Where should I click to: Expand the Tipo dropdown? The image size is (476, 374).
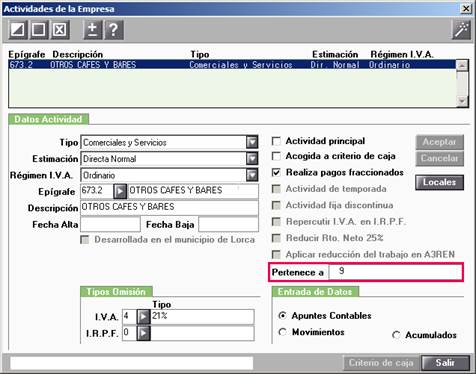click(x=252, y=143)
